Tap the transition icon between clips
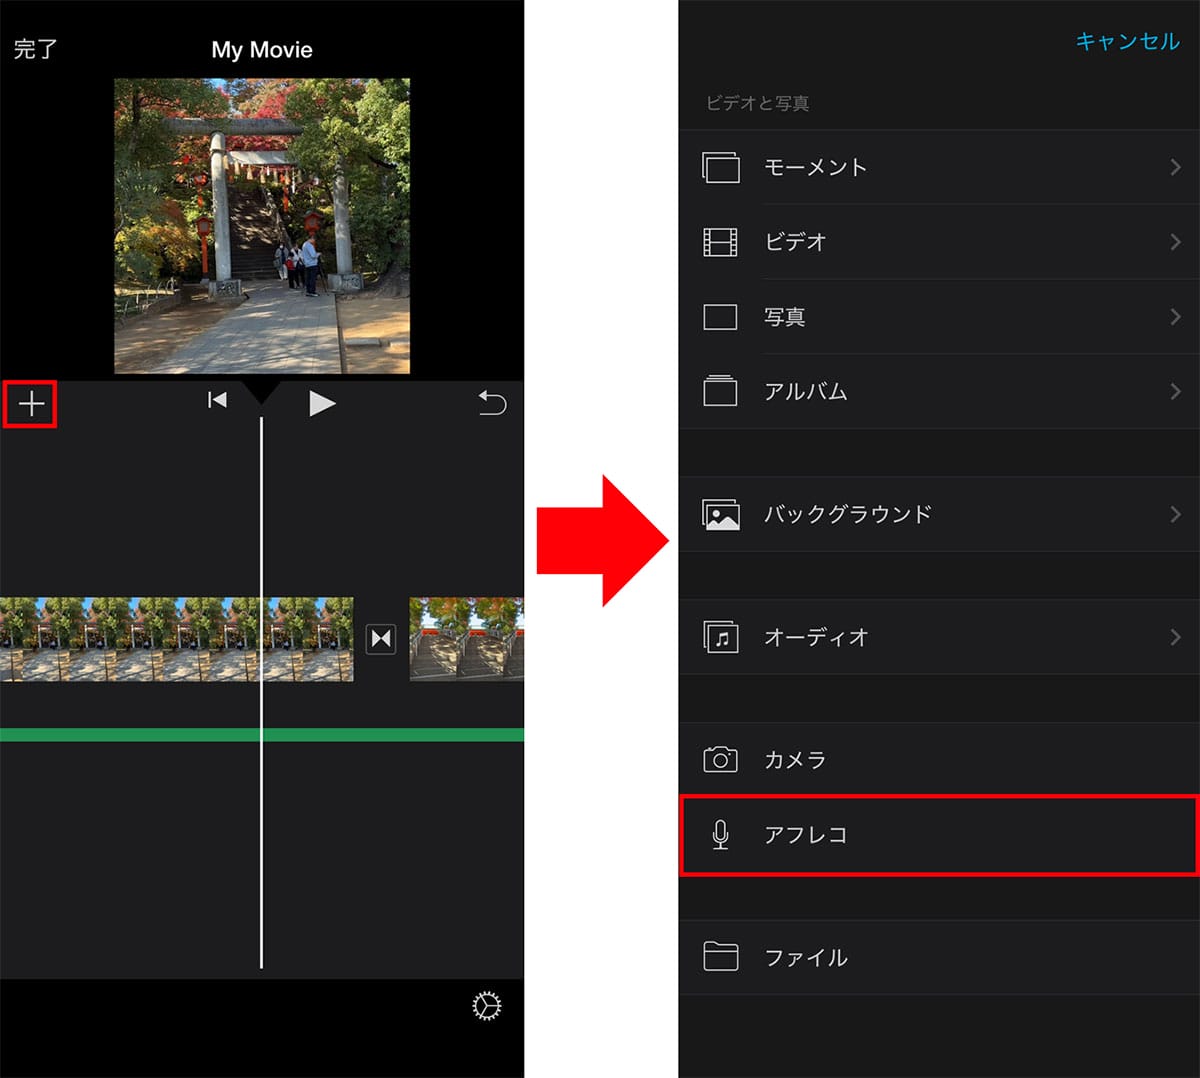The image size is (1200, 1078). point(381,639)
